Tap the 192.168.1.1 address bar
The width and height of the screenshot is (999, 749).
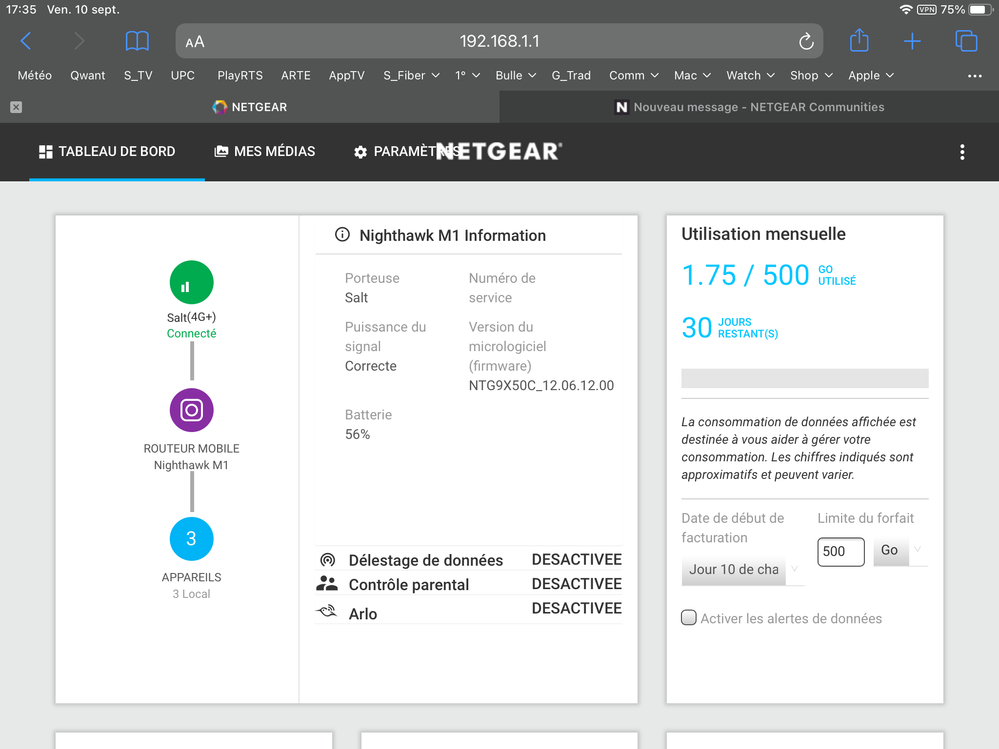(500, 41)
